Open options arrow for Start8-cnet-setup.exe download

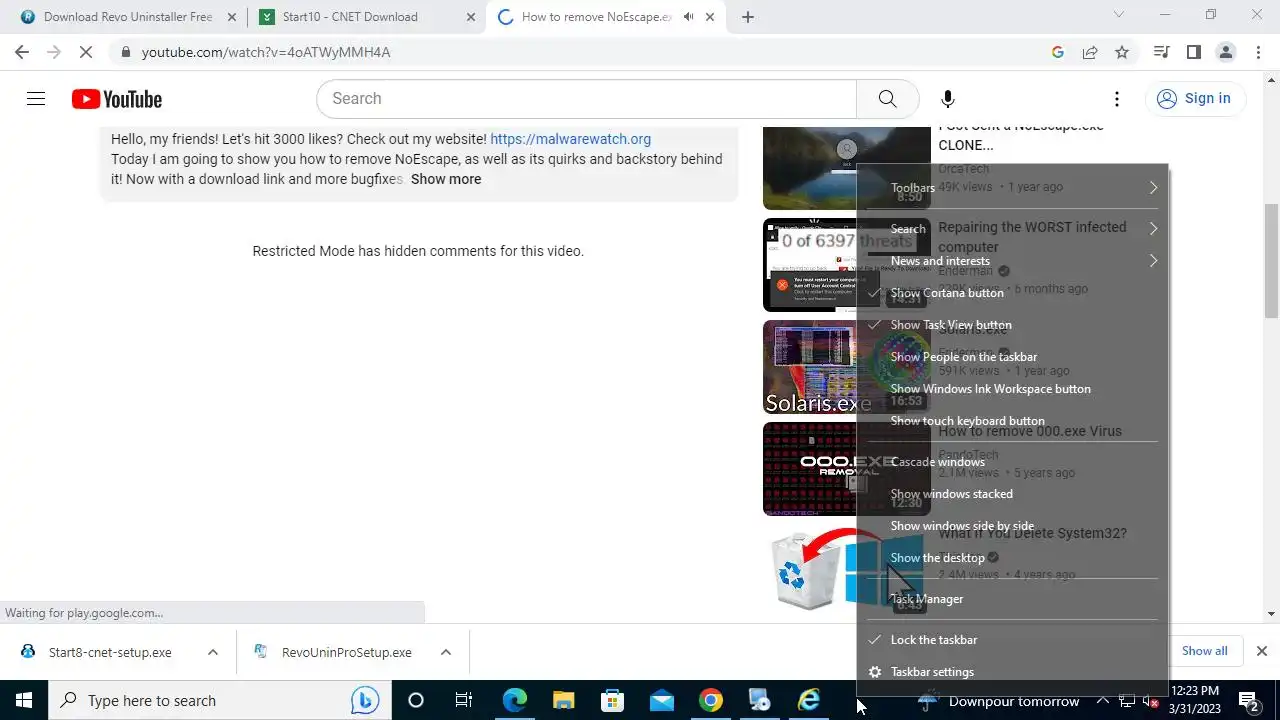pos(212,652)
